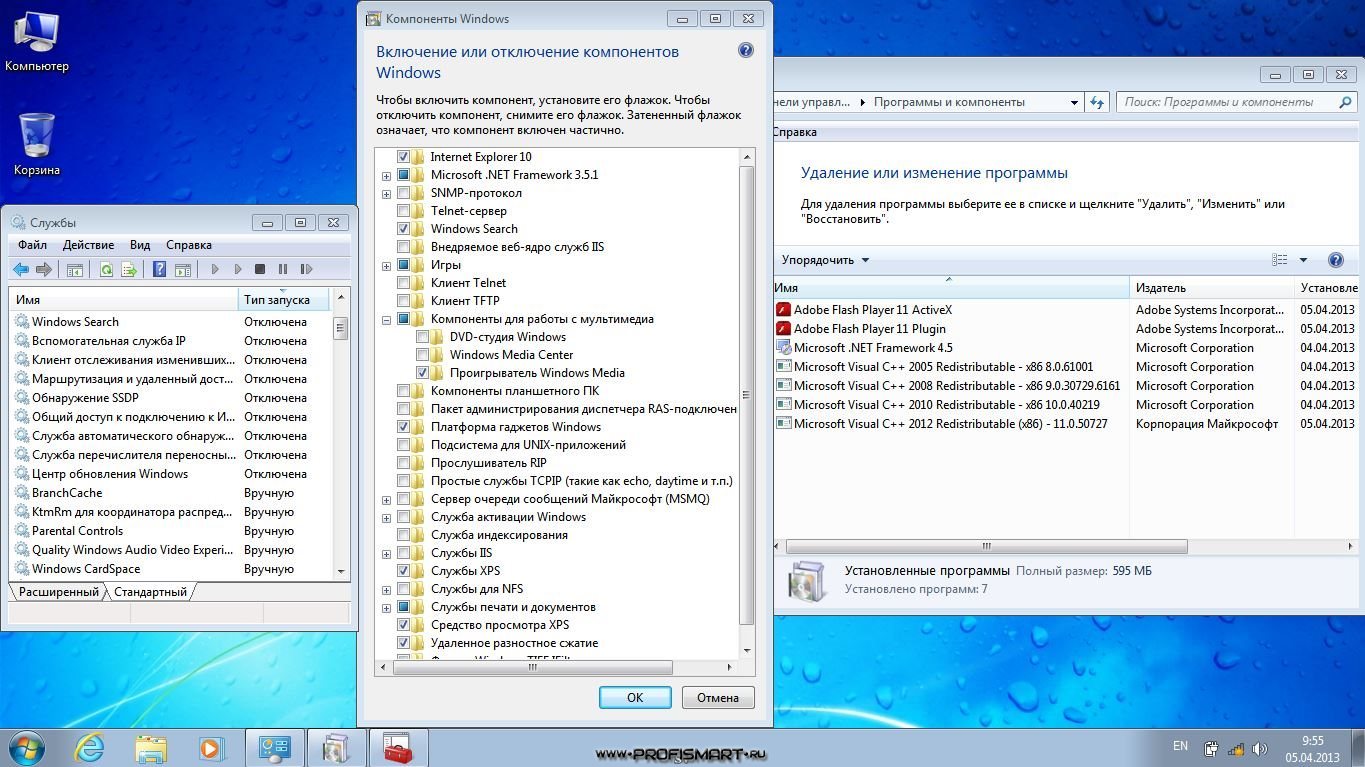This screenshot has width=1365, height=767.
Task: Open the Компьютер desktop icon
Action: 37,41
